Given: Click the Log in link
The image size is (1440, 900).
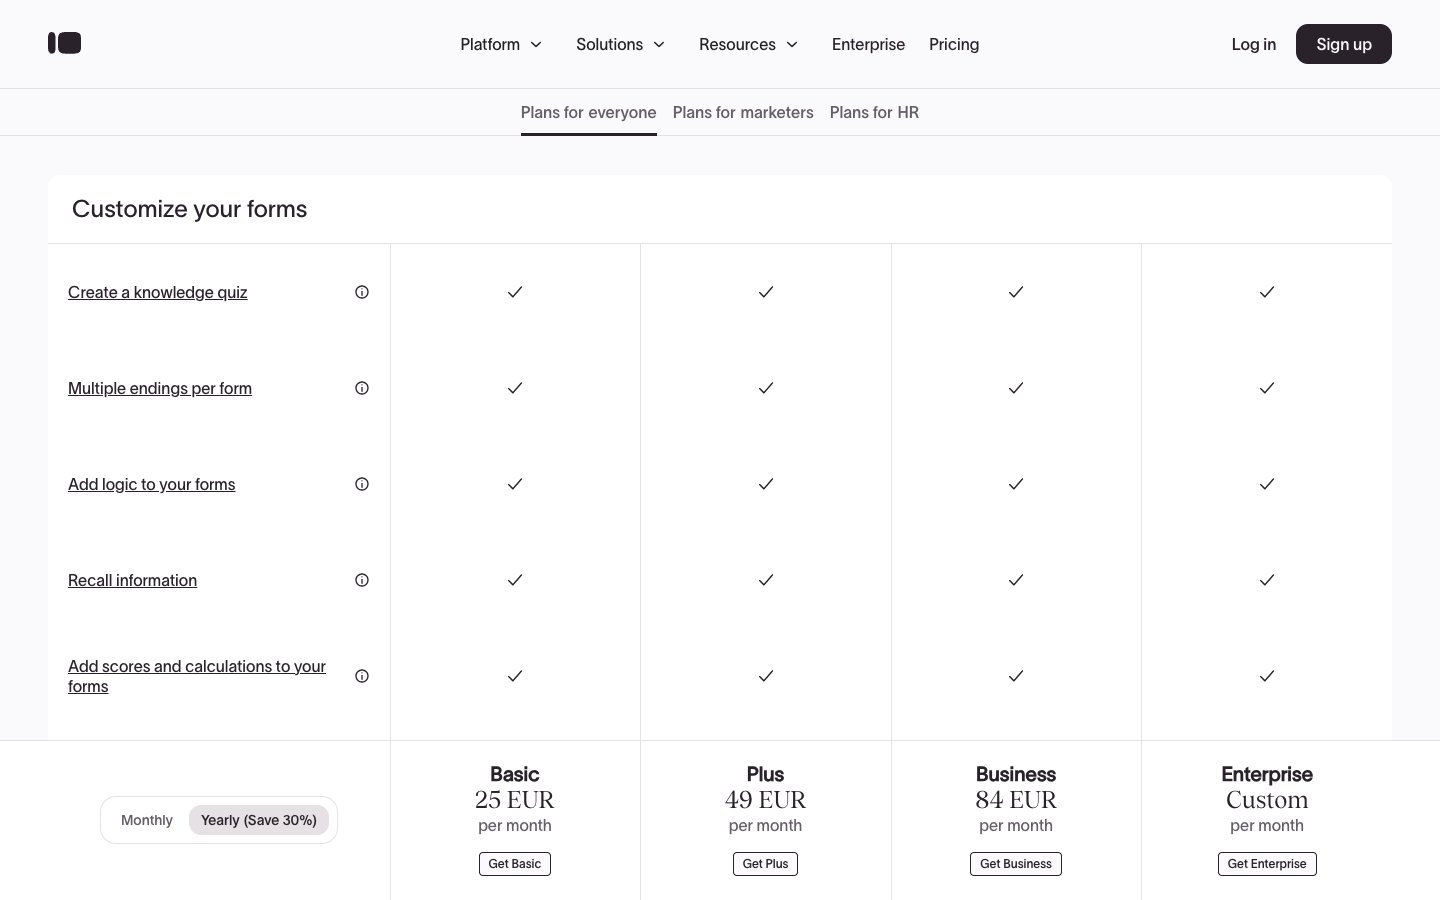Looking at the screenshot, I should click(x=1253, y=44).
